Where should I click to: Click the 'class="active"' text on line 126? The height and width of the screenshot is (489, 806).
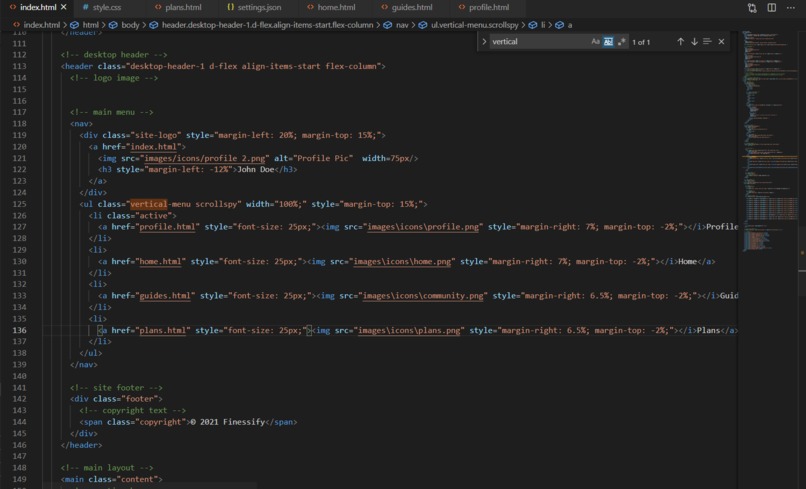pyautogui.click(x=137, y=215)
